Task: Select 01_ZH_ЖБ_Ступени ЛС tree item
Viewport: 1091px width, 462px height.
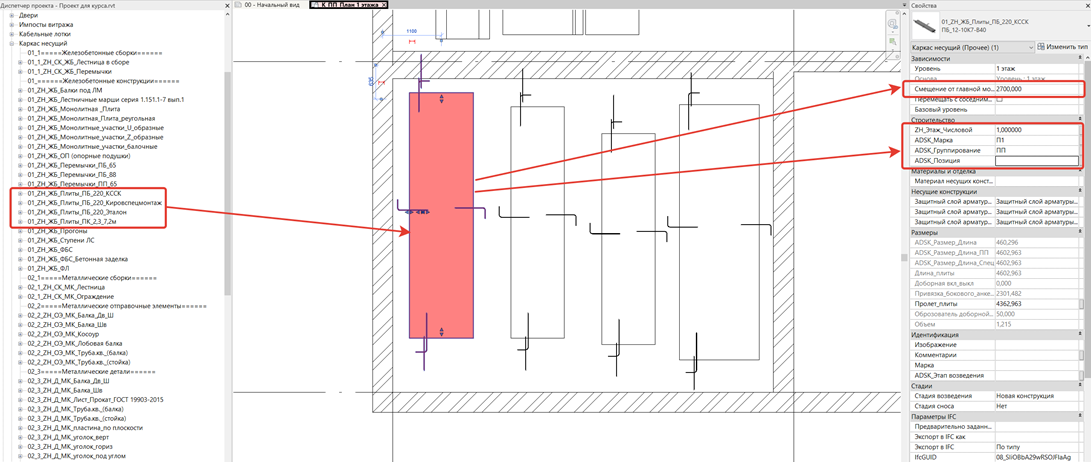Action: pyautogui.click(x=61, y=240)
